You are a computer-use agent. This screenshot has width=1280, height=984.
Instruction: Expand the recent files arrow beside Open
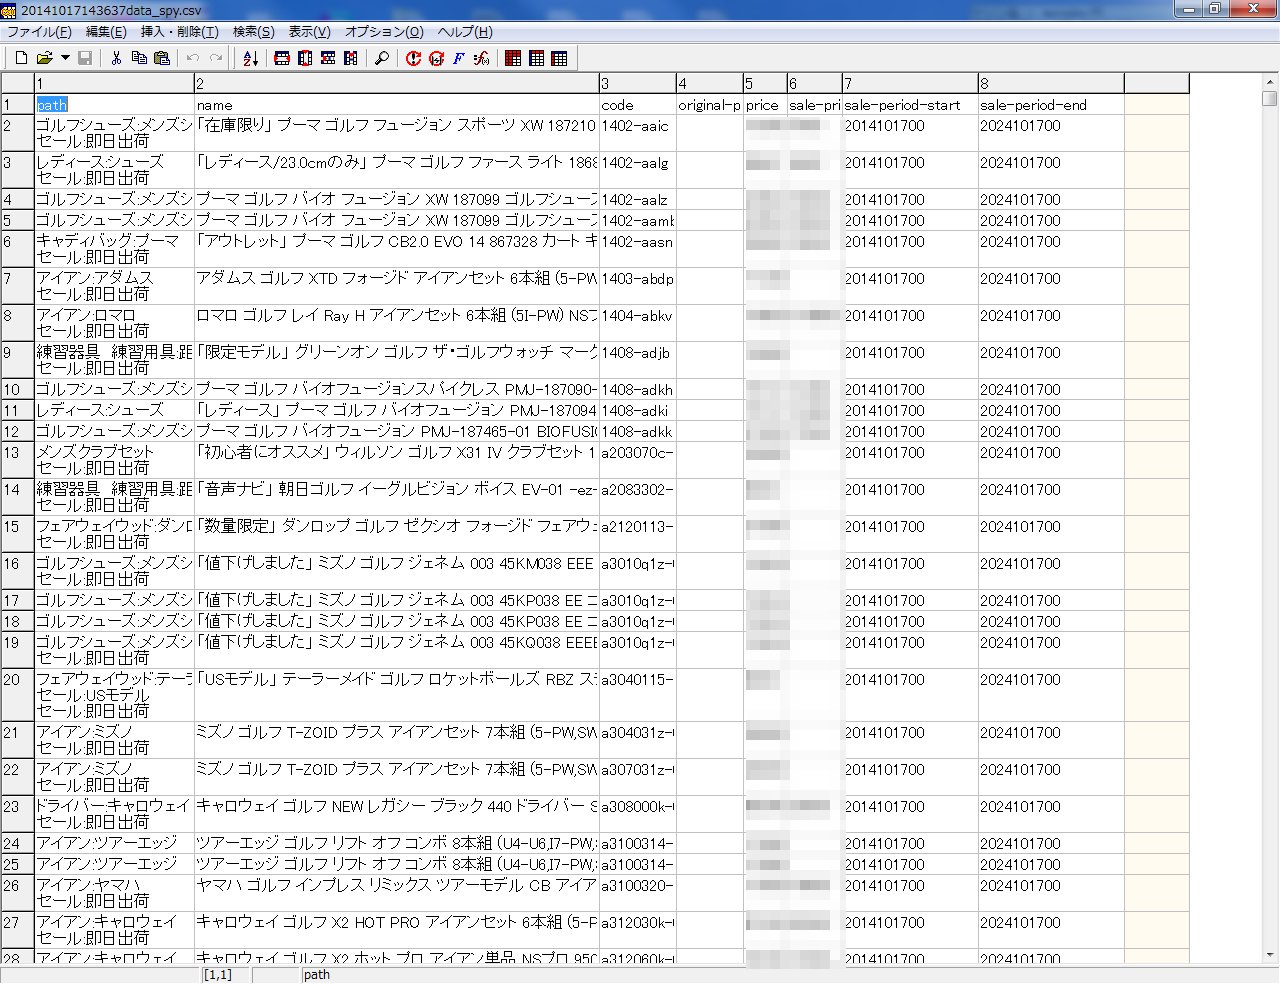pyautogui.click(x=65, y=59)
